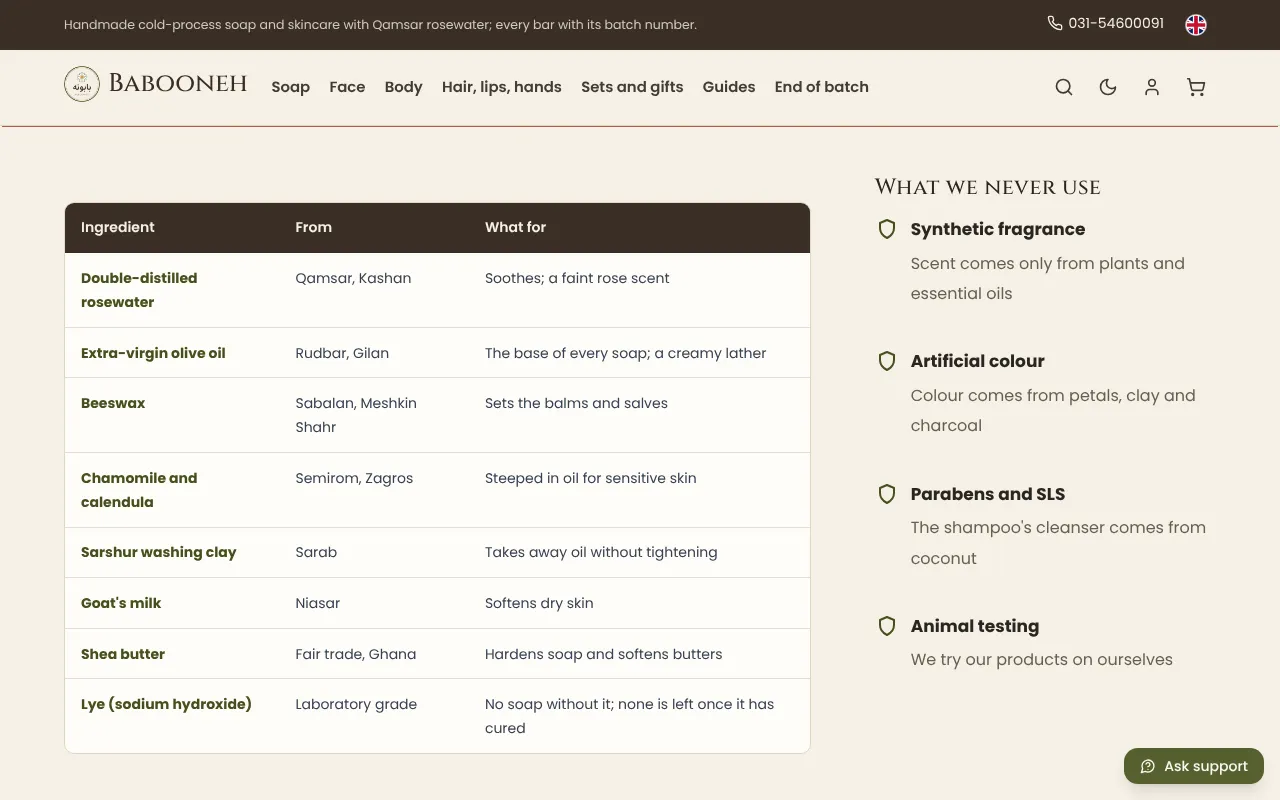Click the Ingredient column header
The height and width of the screenshot is (800, 1280).
pyautogui.click(x=118, y=227)
